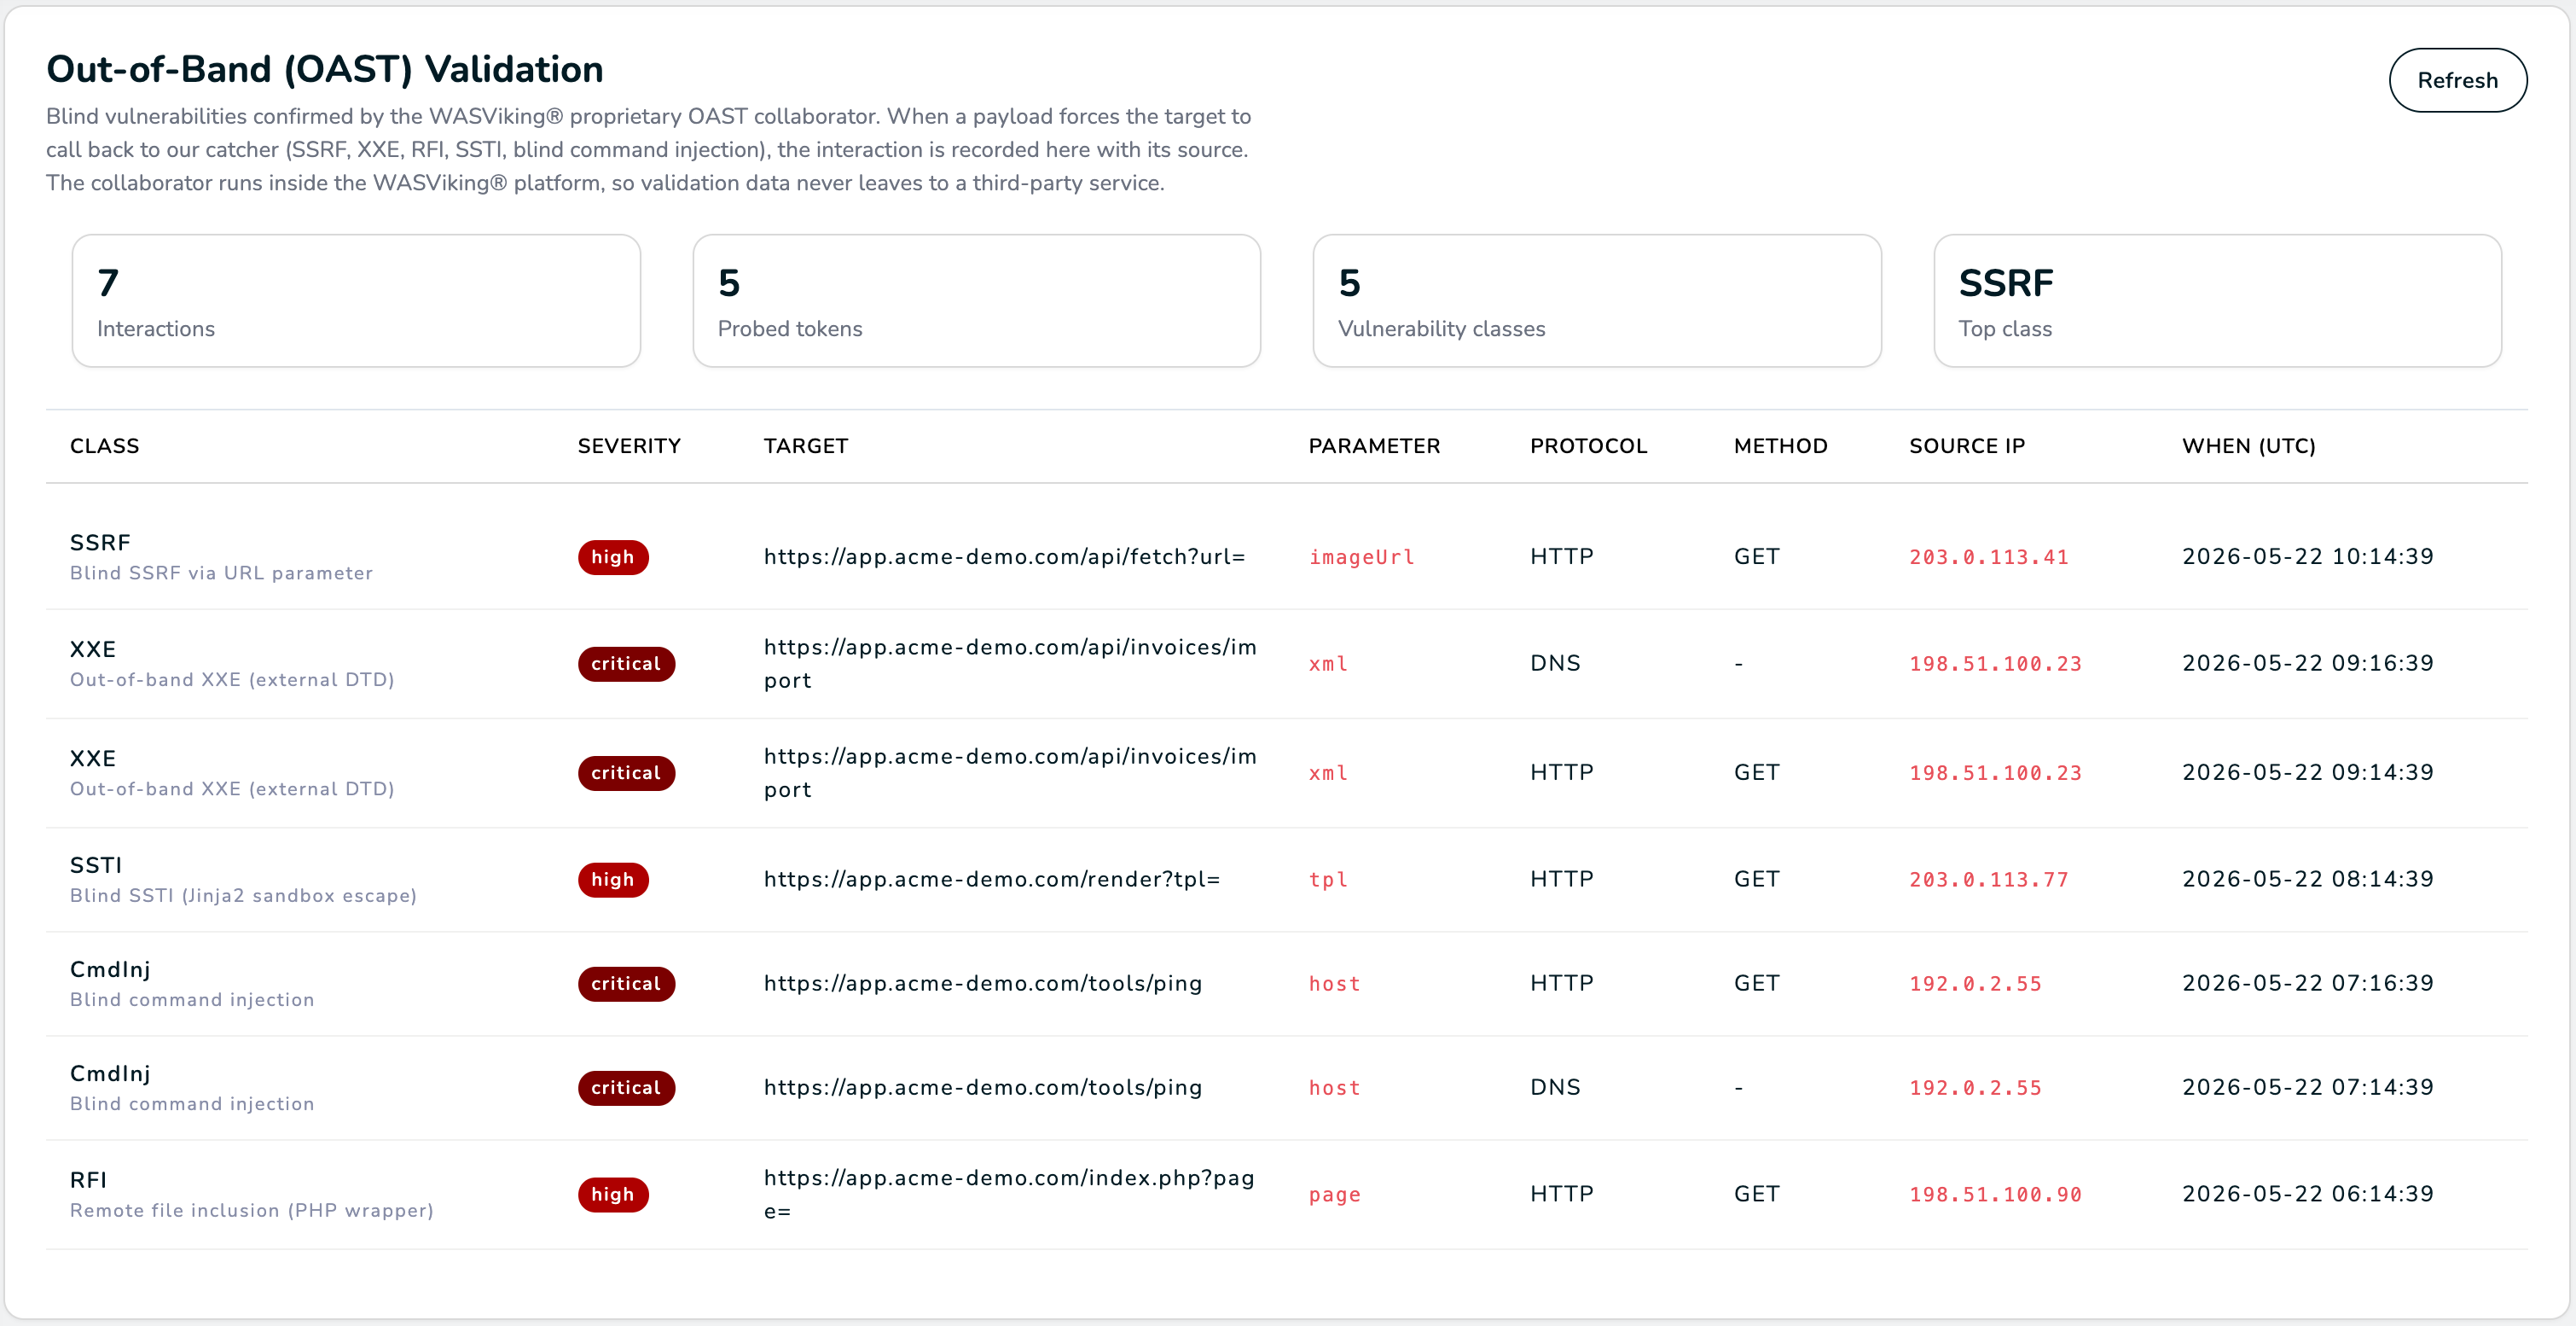Click the render?tpl= target URL
The image size is (2576, 1326).
[x=992, y=880]
